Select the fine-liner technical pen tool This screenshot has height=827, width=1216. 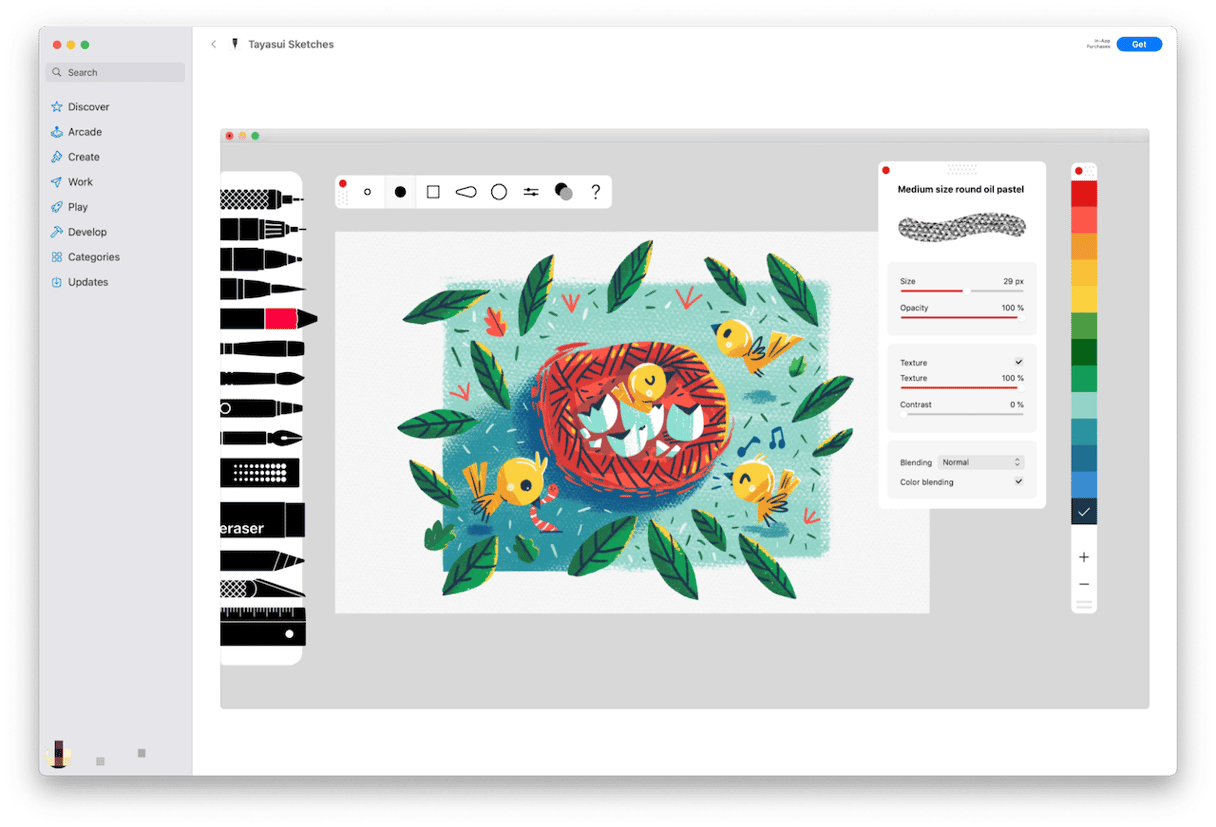[x=262, y=229]
